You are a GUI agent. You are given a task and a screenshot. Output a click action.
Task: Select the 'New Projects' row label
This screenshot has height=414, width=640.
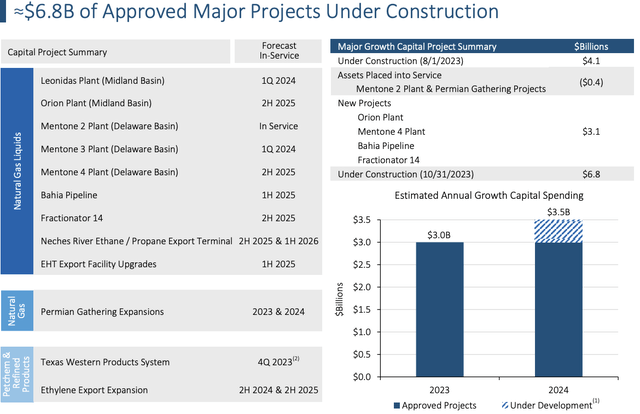point(364,103)
